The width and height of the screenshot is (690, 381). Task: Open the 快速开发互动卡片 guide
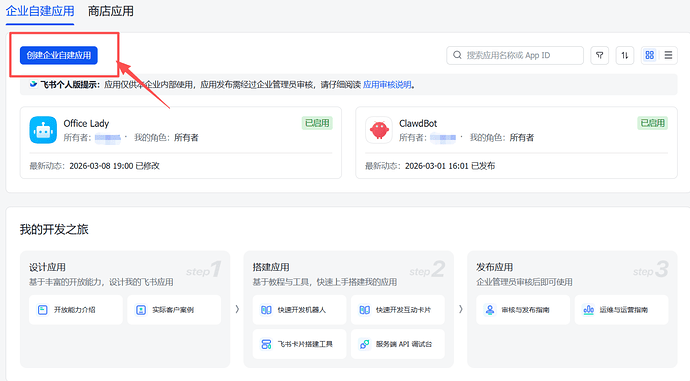pos(398,310)
